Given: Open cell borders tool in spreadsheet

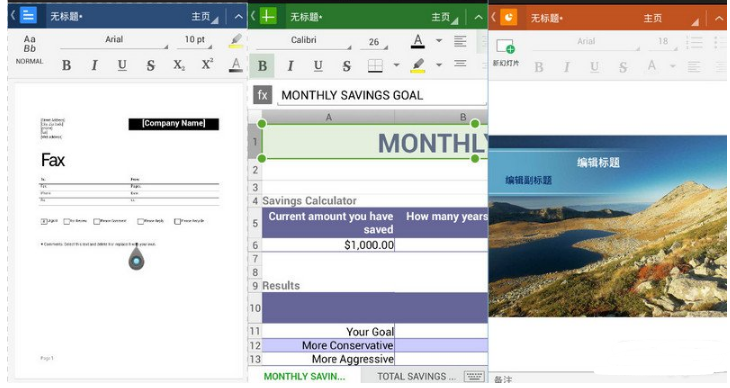Looking at the screenshot, I should [375, 66].
